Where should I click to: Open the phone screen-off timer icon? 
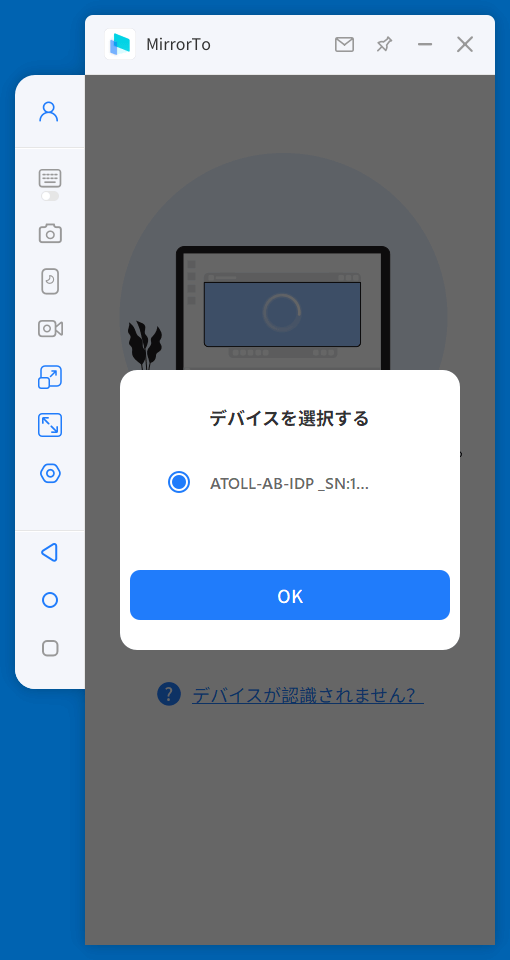coord(50,282)
